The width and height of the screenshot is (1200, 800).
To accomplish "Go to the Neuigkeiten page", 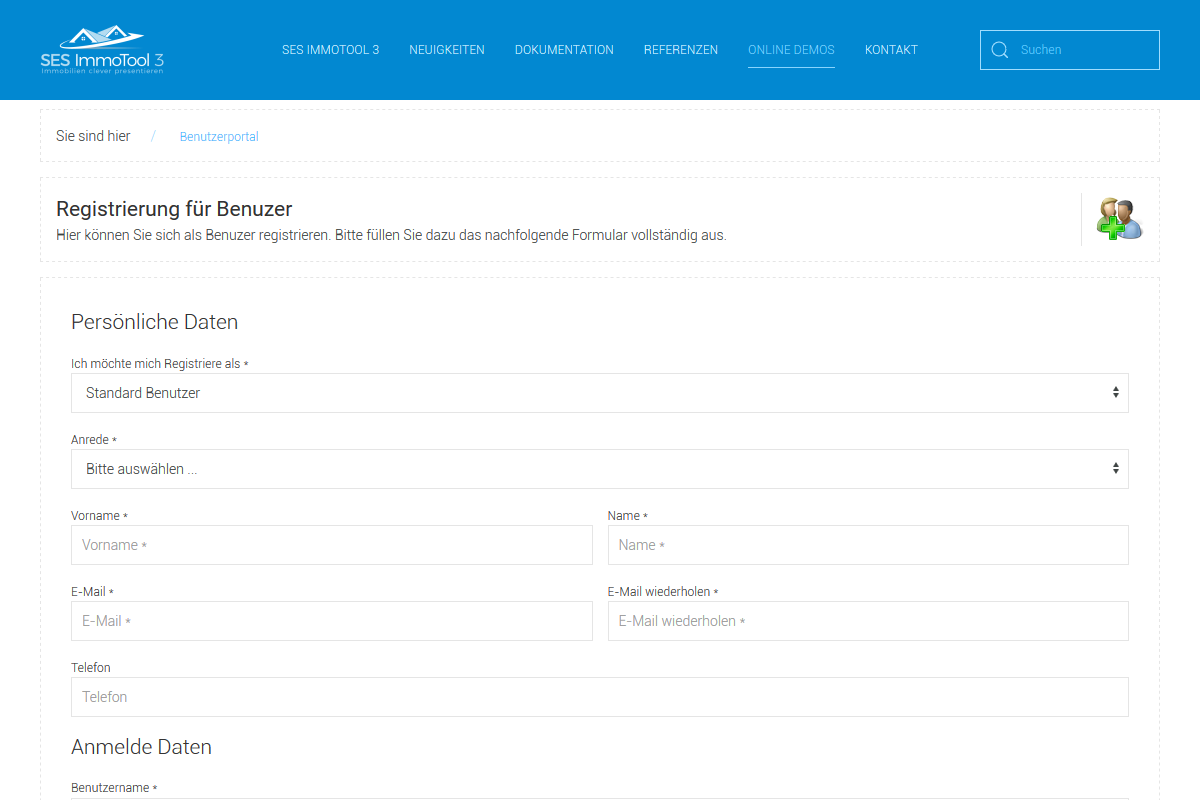I will coord(447,50).
